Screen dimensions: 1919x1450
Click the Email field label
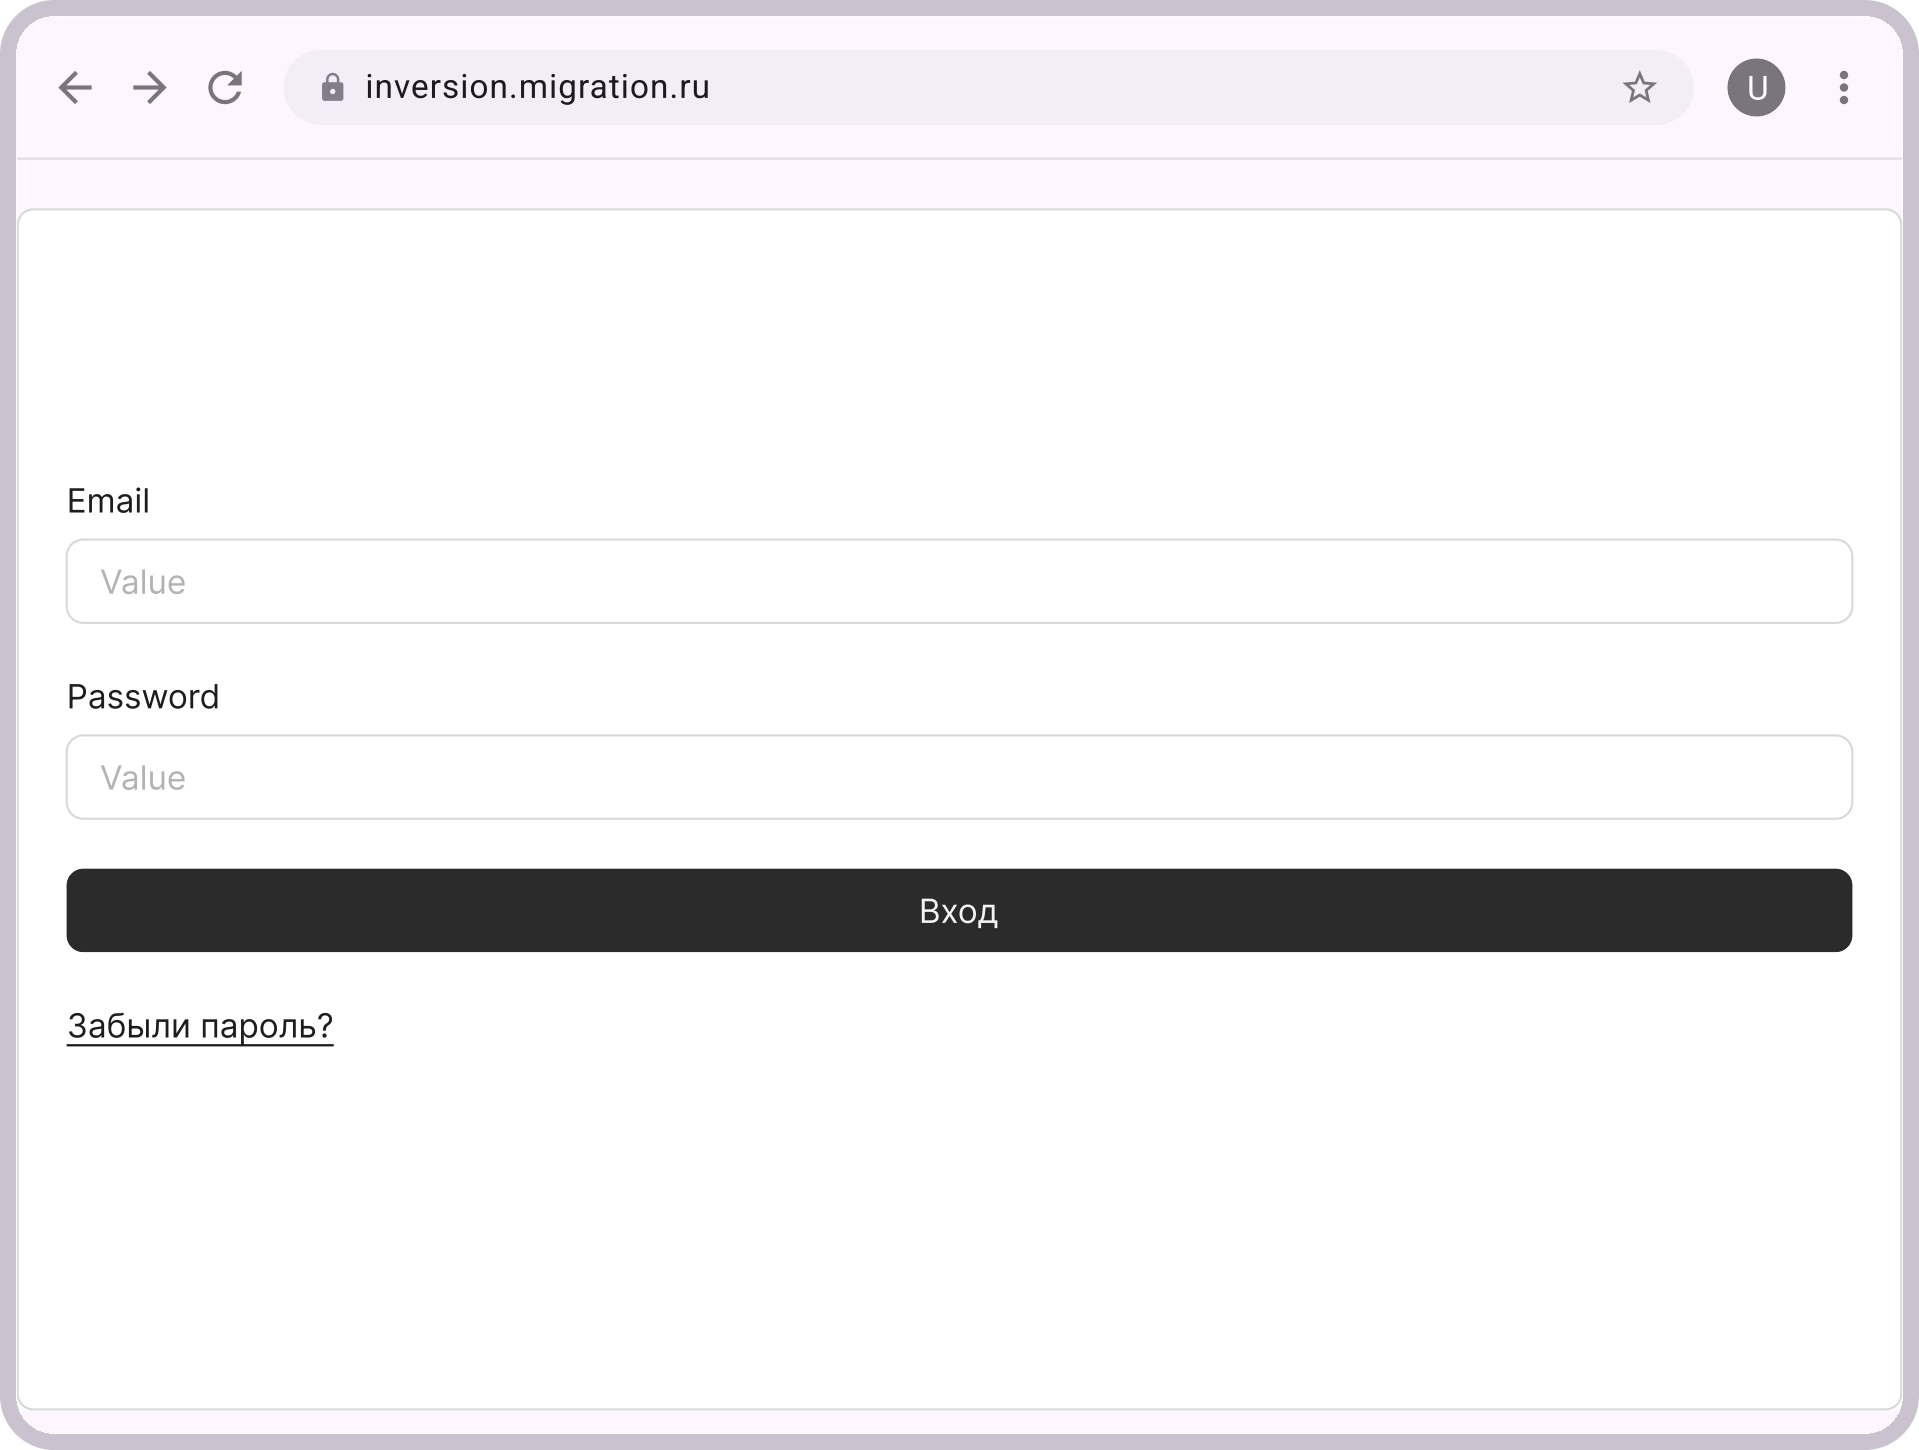coord(108,501)
